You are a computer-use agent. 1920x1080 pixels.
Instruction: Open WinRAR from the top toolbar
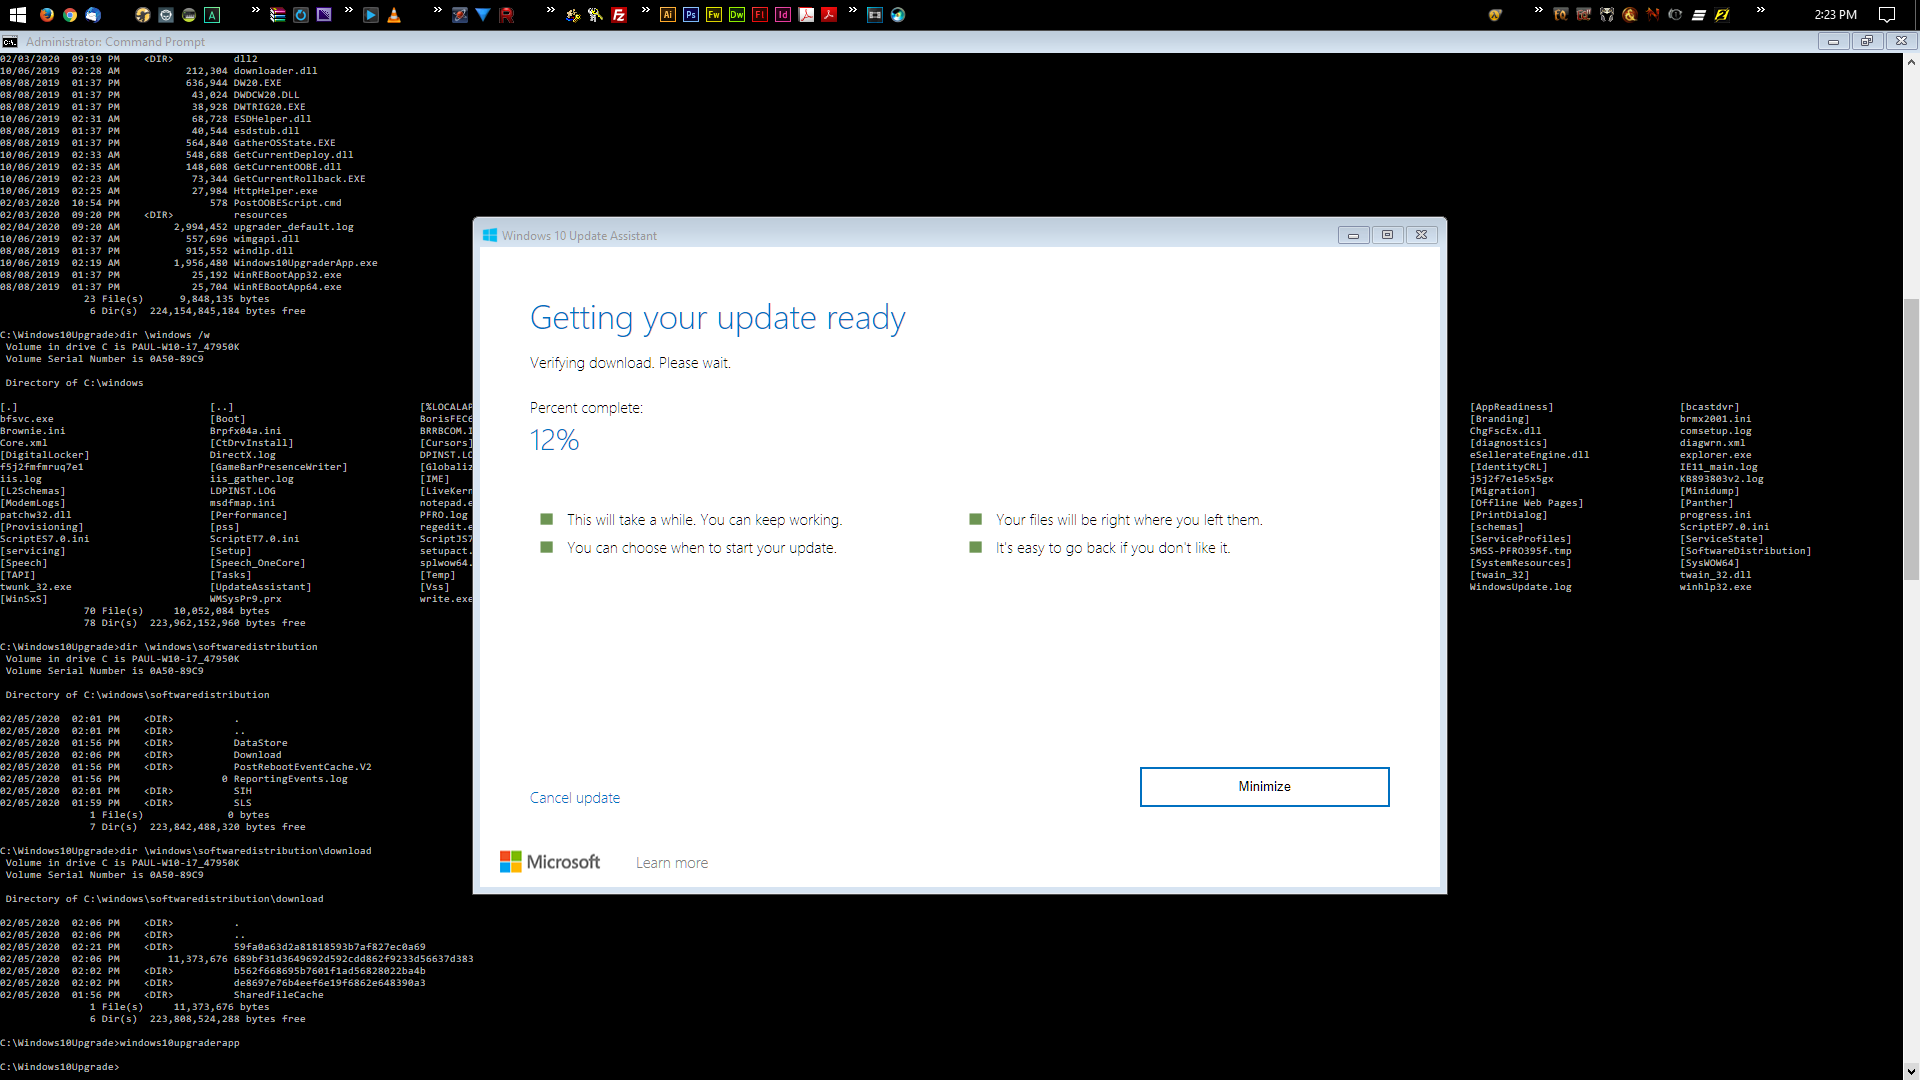click(278, 15)
